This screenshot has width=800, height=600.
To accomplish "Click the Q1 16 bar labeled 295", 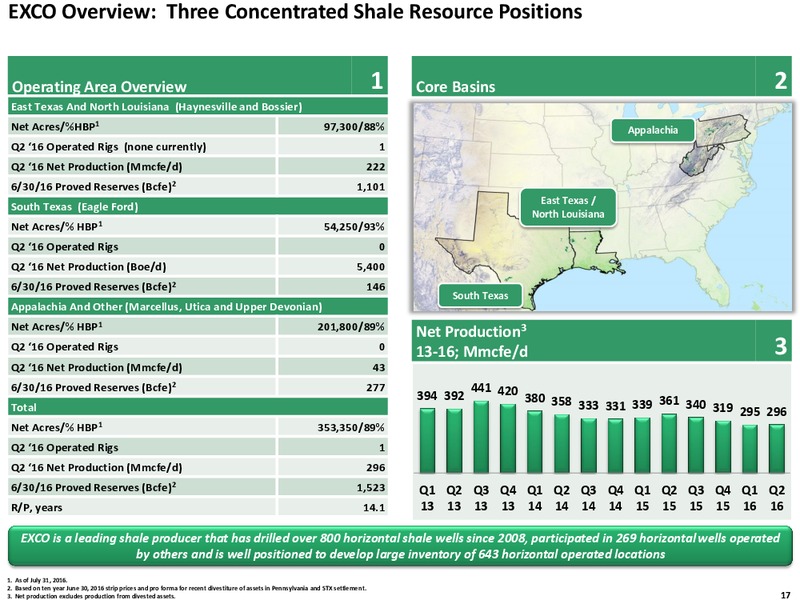I will (749, 449).
